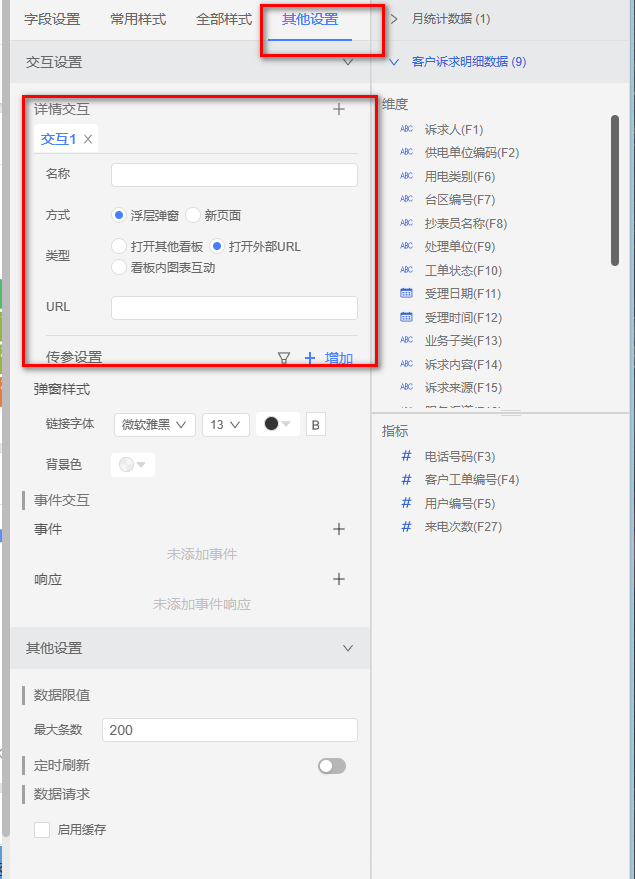635x879 pixels.
Task: Turn on the 定时刷新 switch
Action: (331, 766)
